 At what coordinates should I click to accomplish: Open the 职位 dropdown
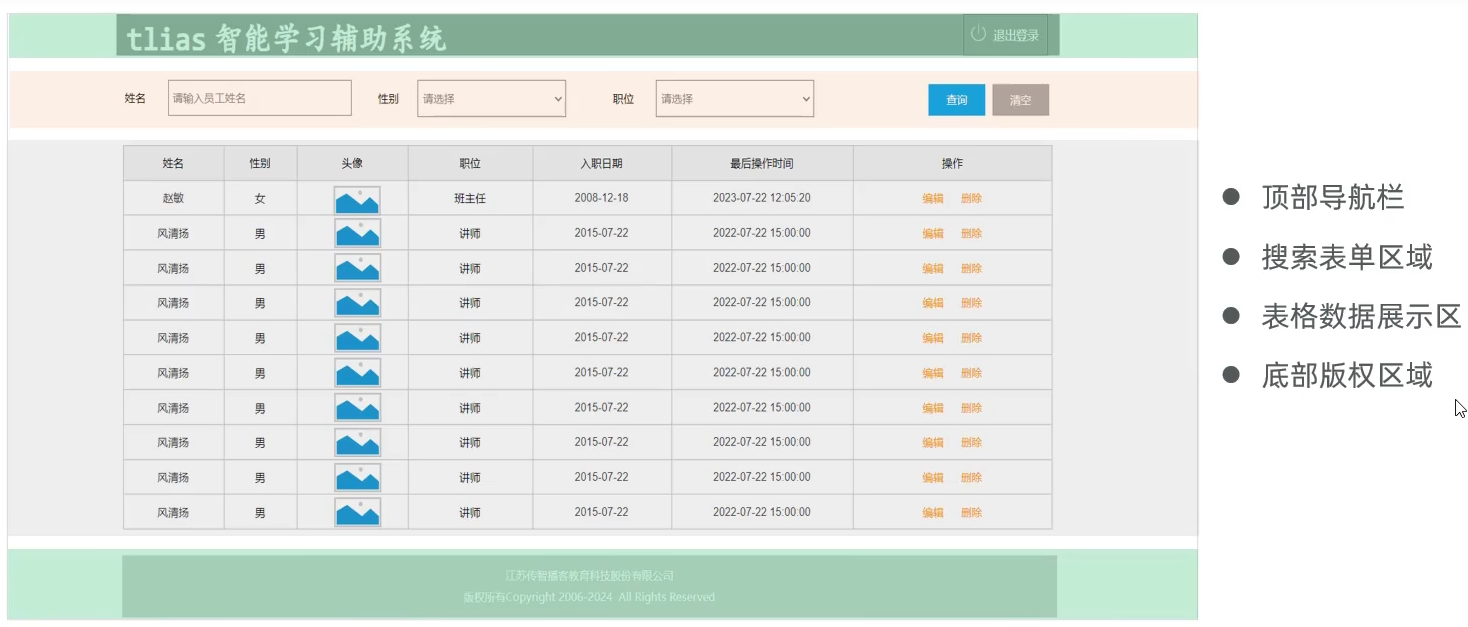734,99
